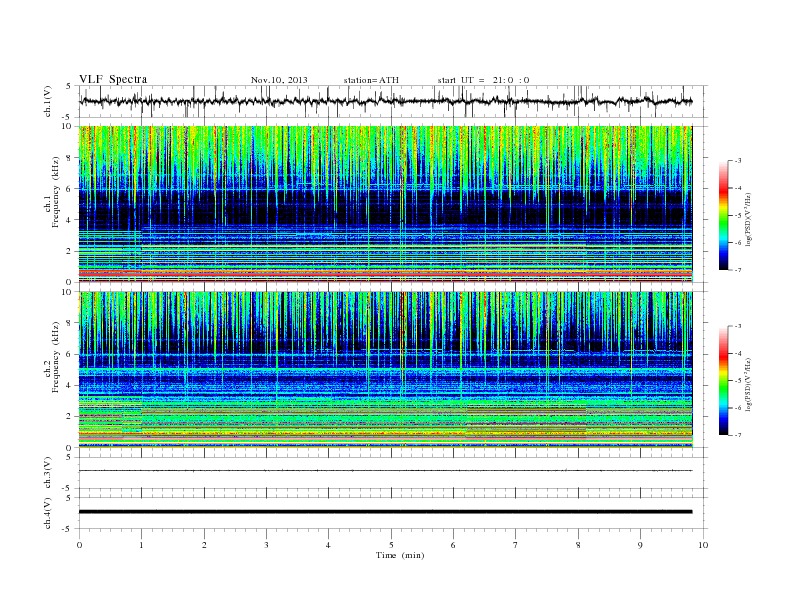Click the "-5" label on ch.1 color bar
The height and width of the screenshot is (612, 792).
point(737,215)
